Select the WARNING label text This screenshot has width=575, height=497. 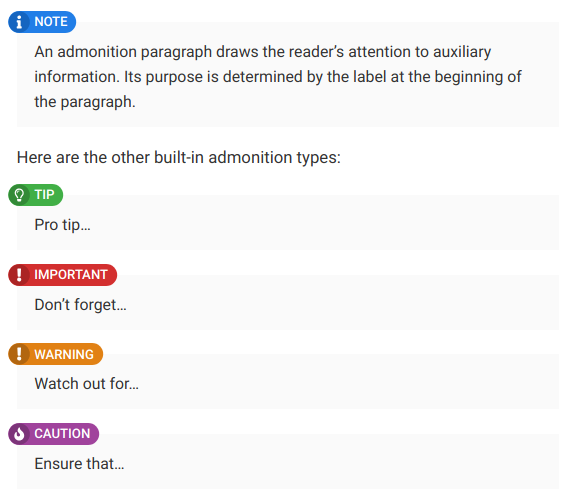point(64,354)
